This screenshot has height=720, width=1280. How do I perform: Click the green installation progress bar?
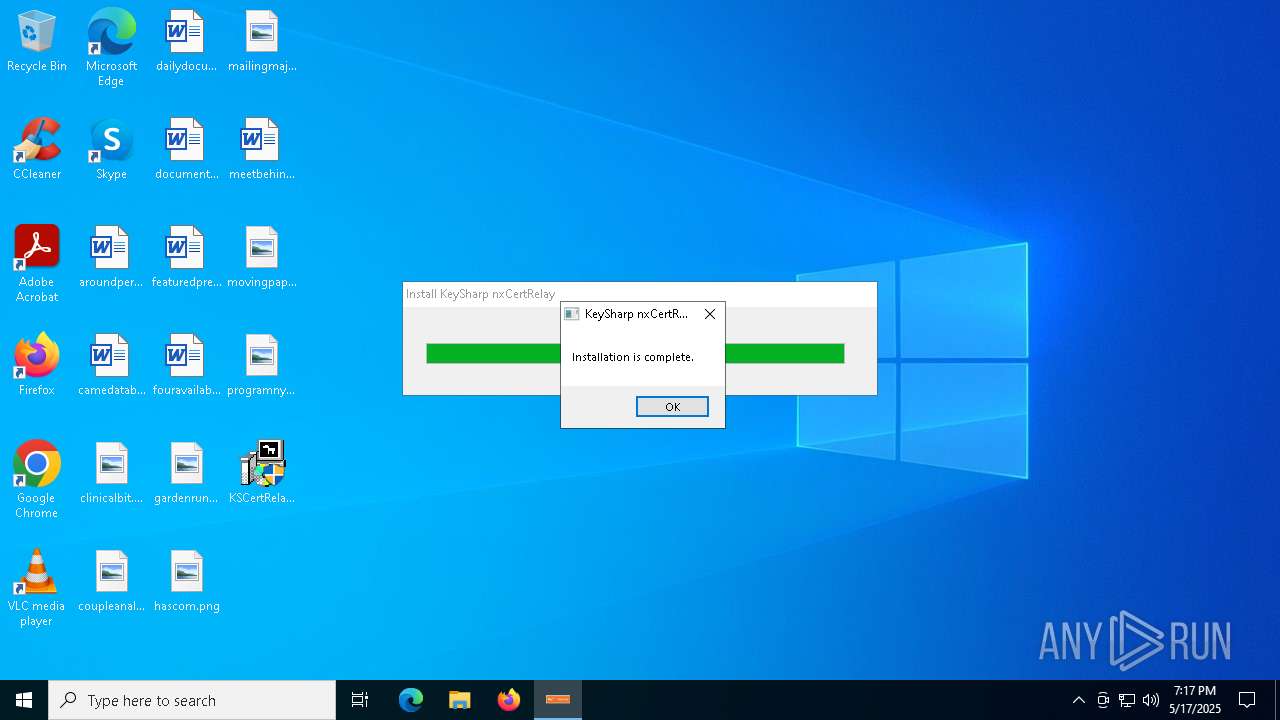tap(635, 353)
